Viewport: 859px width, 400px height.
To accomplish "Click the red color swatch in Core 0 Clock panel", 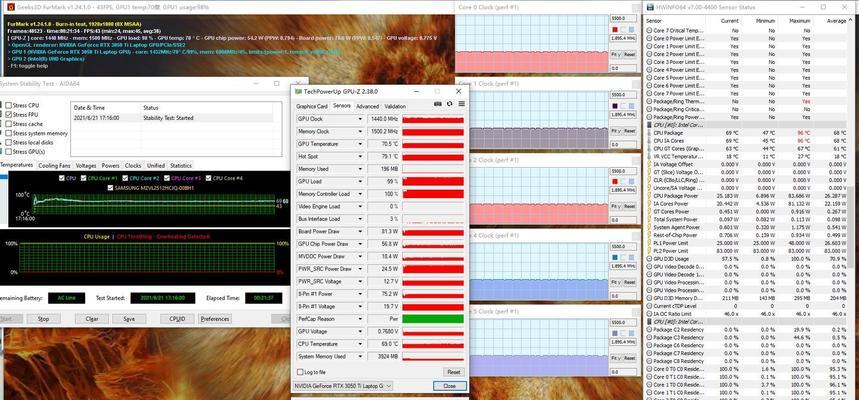I will pos(615,28).
